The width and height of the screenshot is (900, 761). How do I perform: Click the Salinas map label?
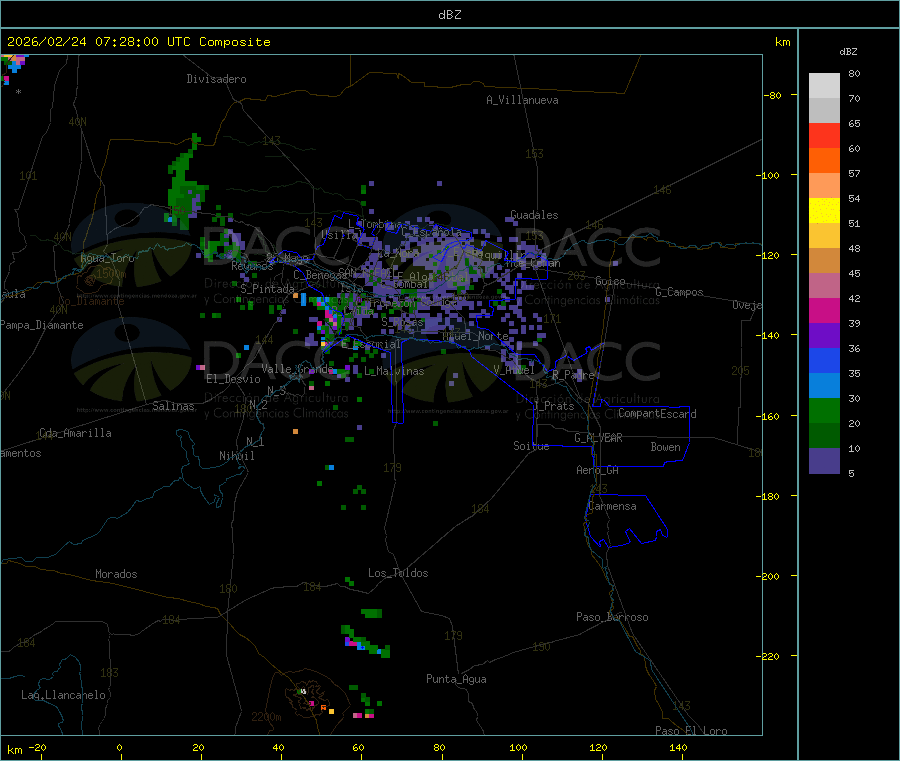tap(173, 406)
